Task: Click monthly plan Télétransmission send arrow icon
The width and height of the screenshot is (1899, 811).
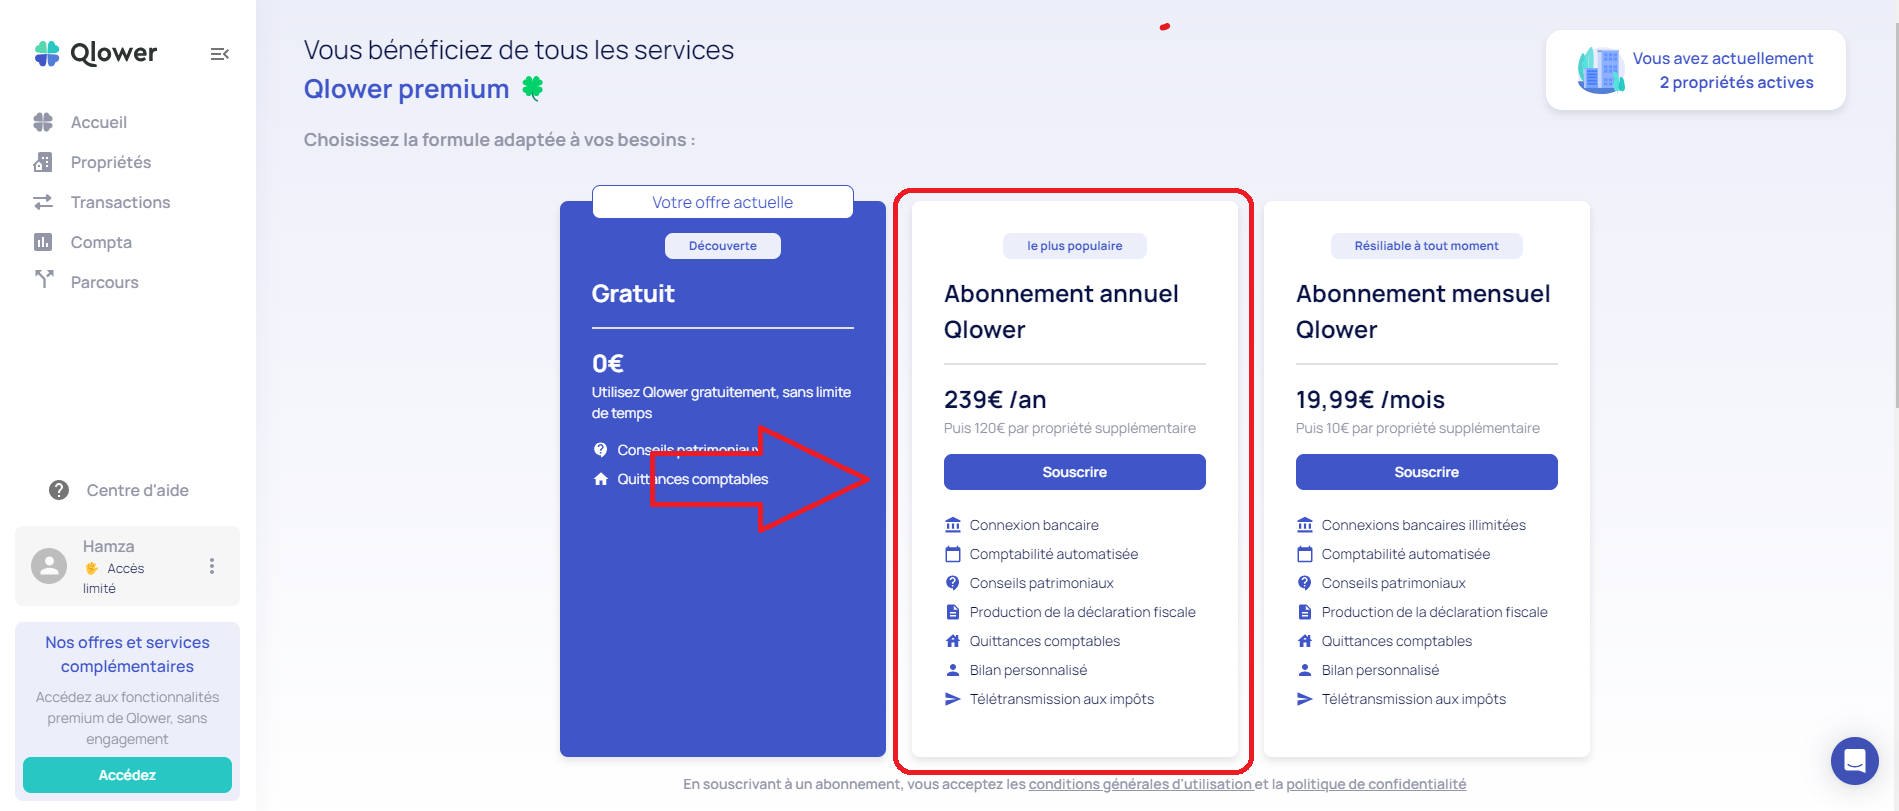Action: tap(1305, 699)
